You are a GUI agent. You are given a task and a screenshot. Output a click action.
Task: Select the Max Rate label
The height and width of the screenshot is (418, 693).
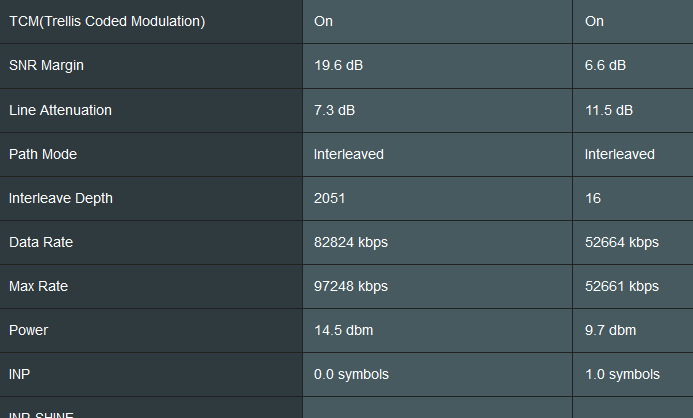[38, 286]
